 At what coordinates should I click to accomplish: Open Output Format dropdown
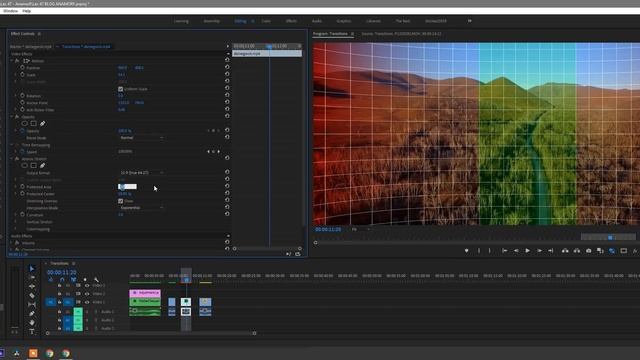(141, 173)
